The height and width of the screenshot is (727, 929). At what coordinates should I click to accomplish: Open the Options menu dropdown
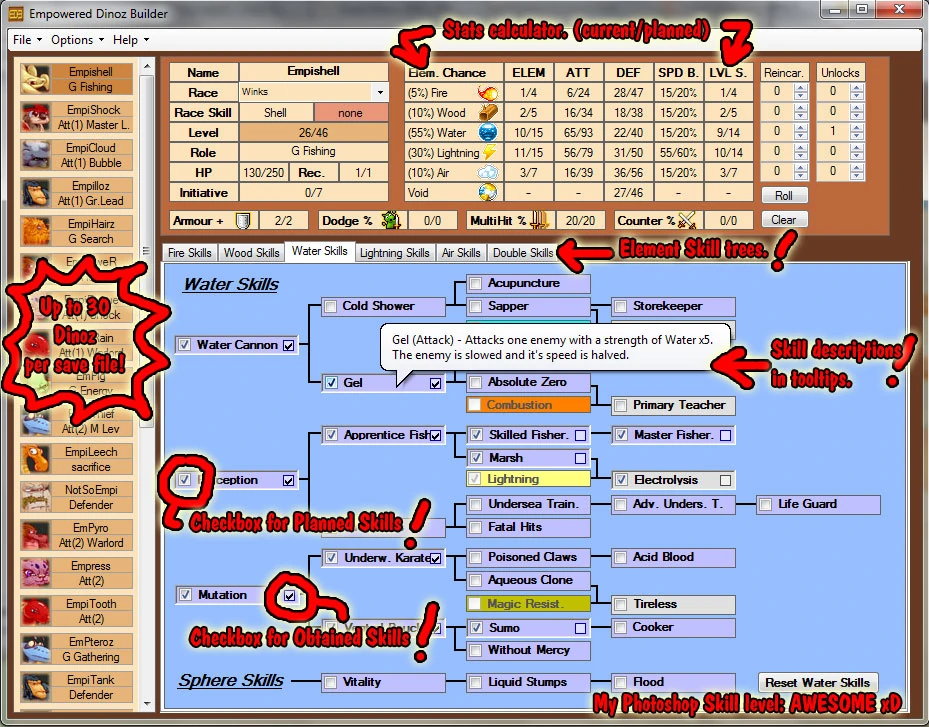(77, 40)
